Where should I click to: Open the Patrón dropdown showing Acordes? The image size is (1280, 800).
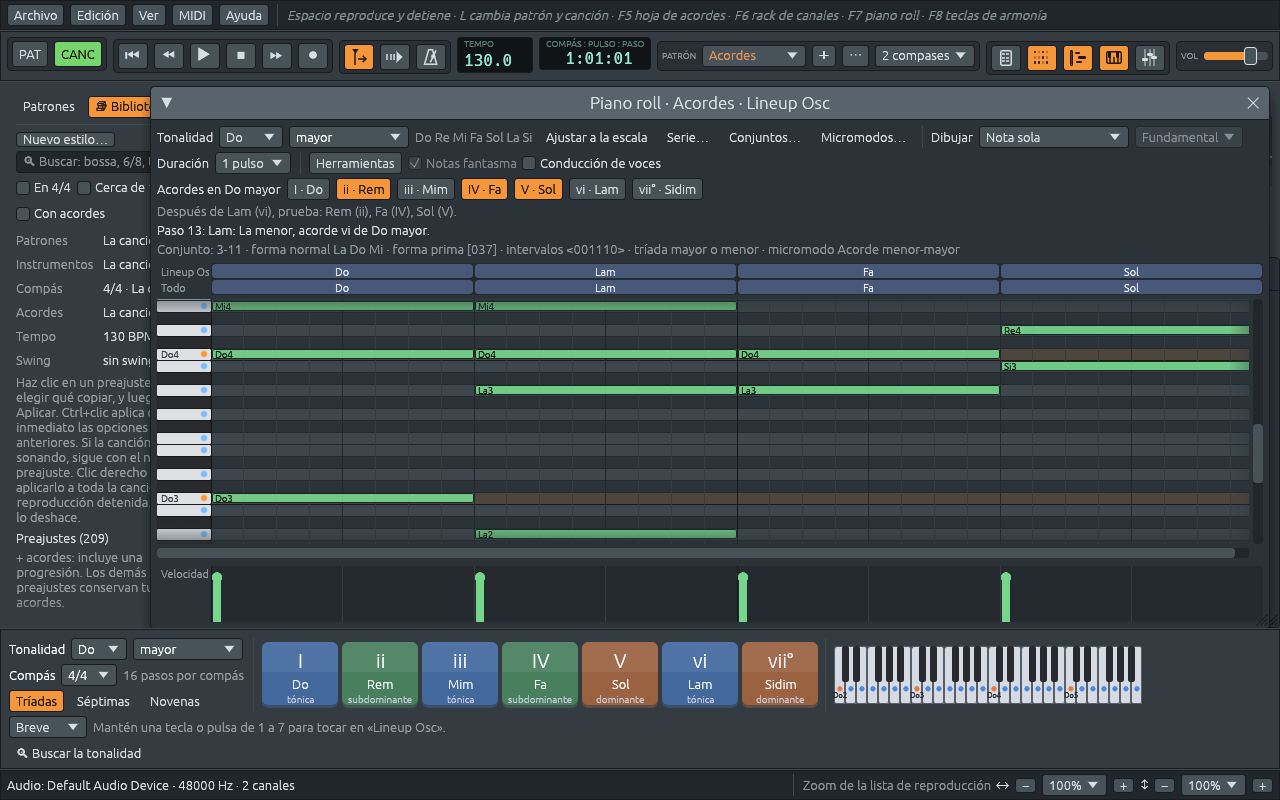(x=753, y=56)
